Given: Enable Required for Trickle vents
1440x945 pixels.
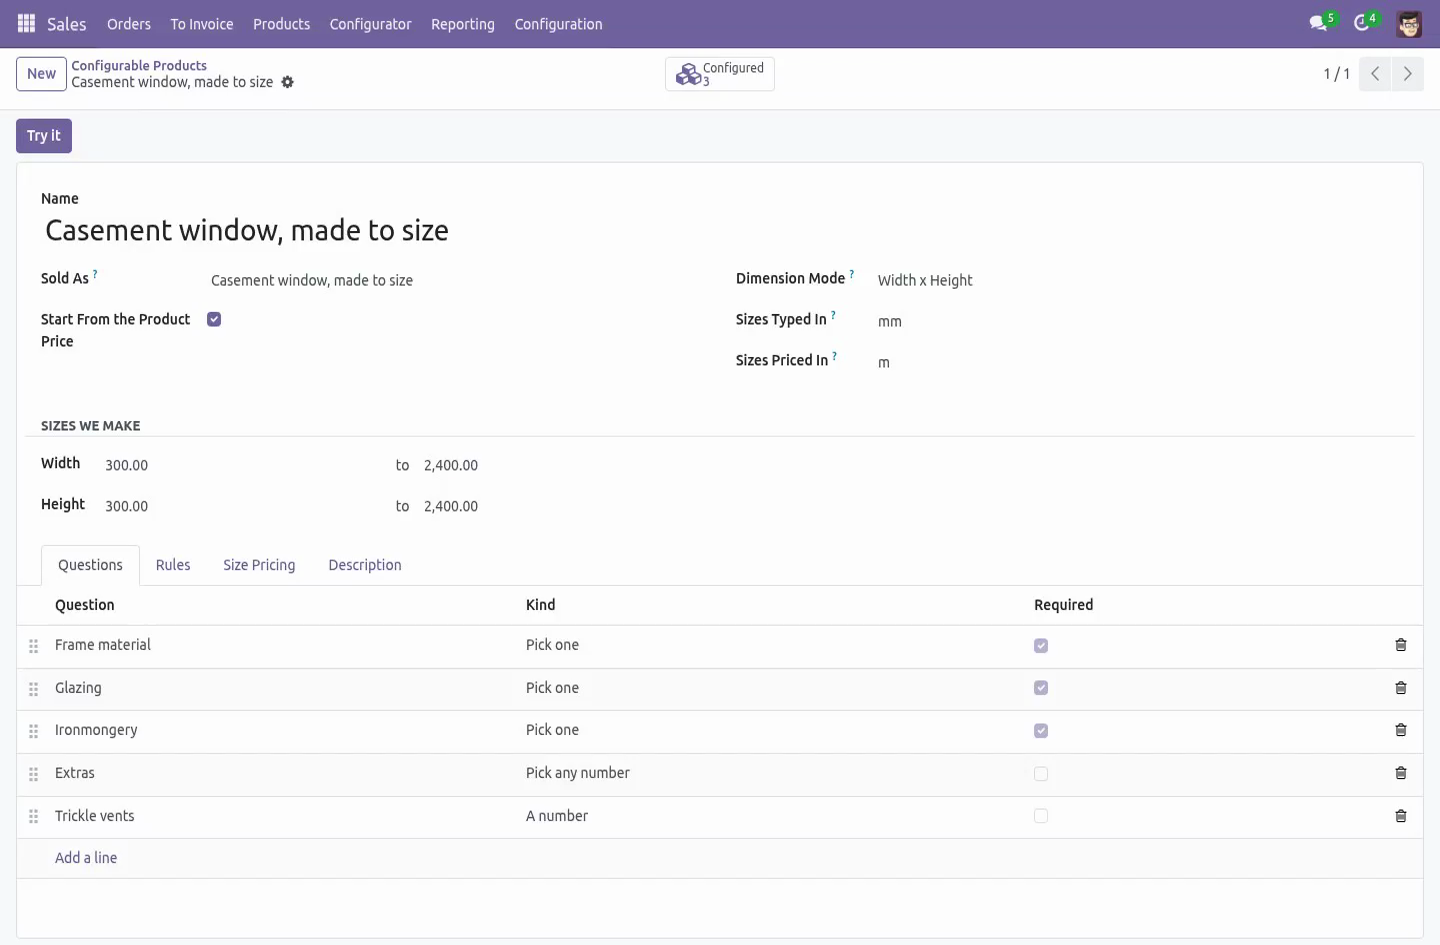Looking at the screenshot, I should pos(1041,816).
